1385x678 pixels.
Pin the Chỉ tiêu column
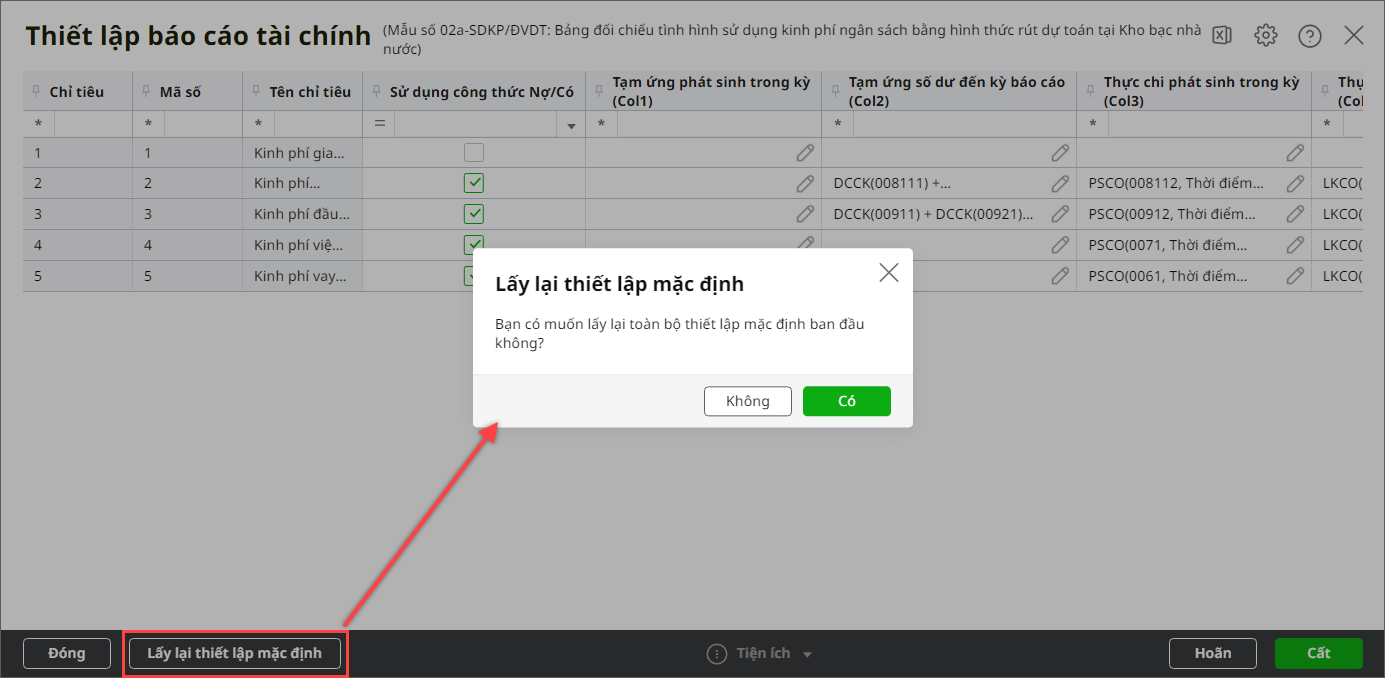pos(37,92)
